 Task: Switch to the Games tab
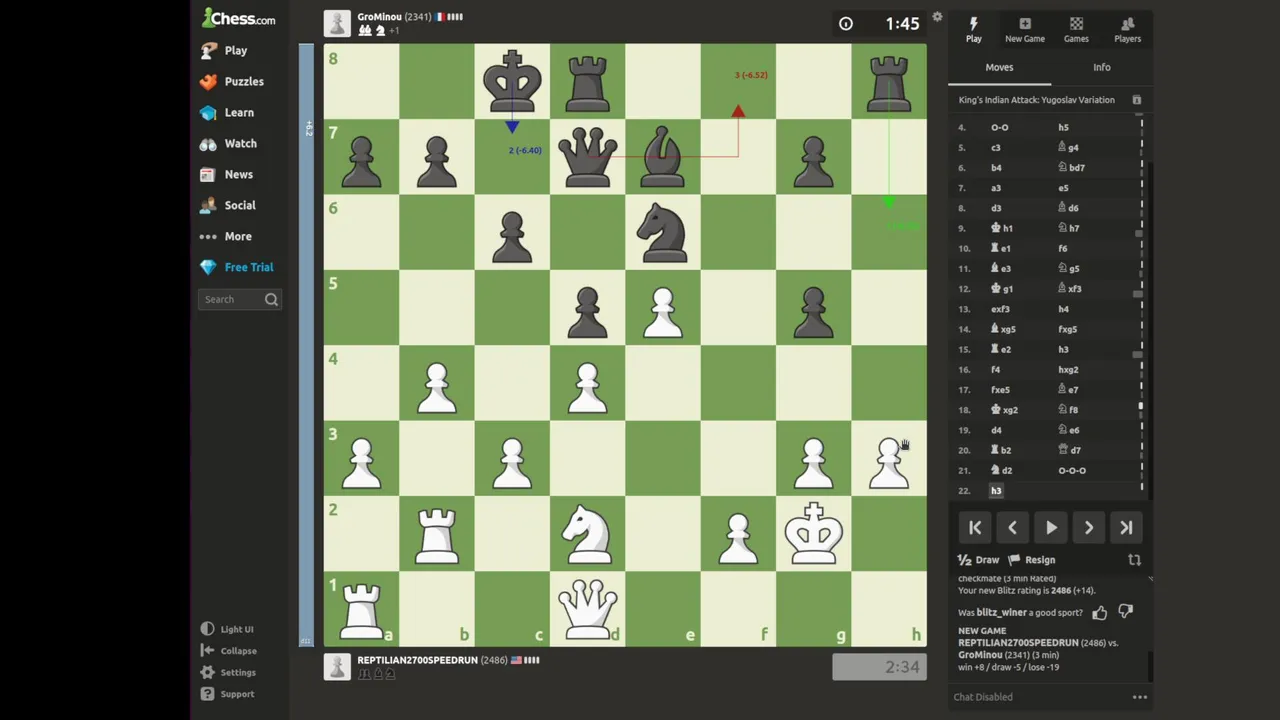click(1076, 30)
